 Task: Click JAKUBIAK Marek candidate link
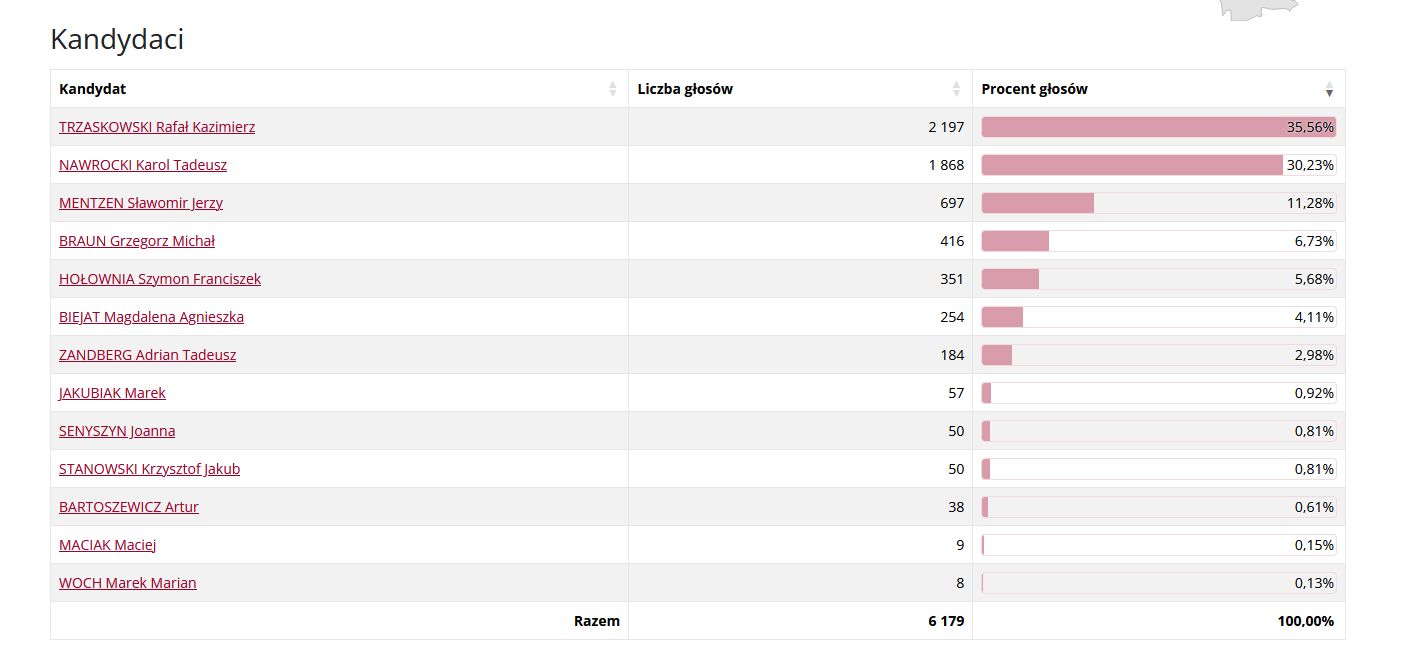[112, 393]
